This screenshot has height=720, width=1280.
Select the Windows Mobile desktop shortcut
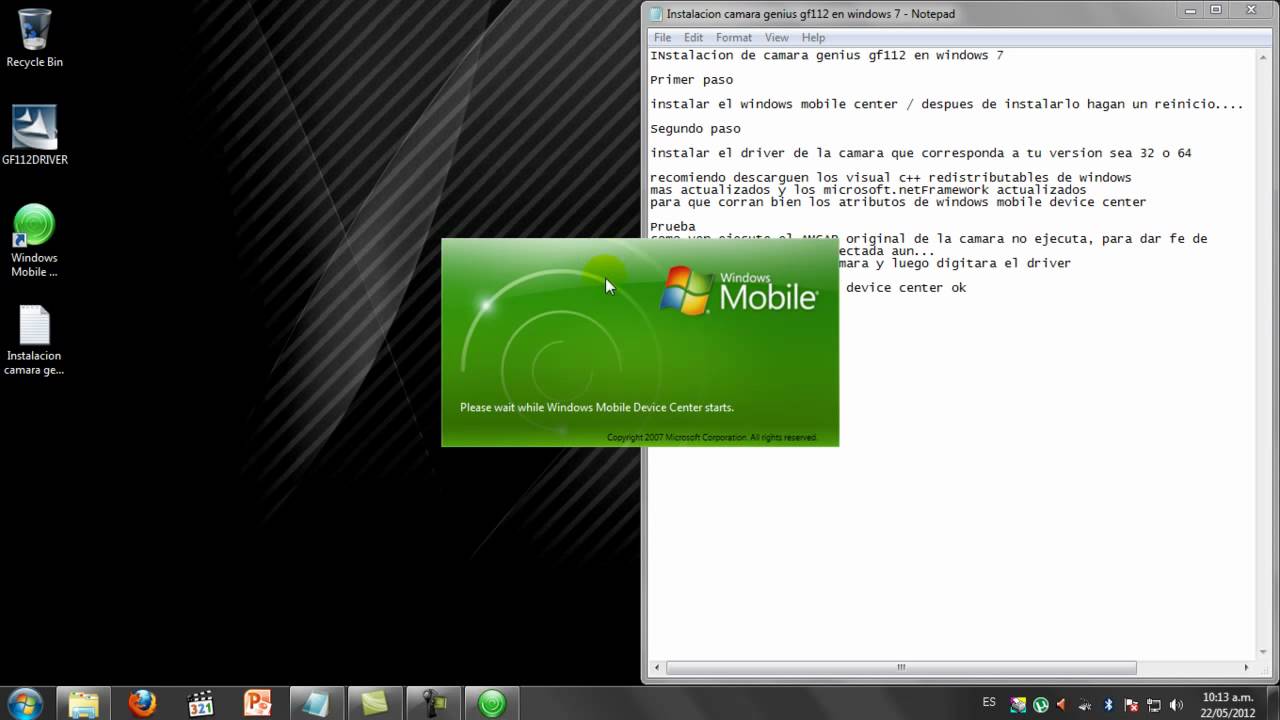pos(34,241)
